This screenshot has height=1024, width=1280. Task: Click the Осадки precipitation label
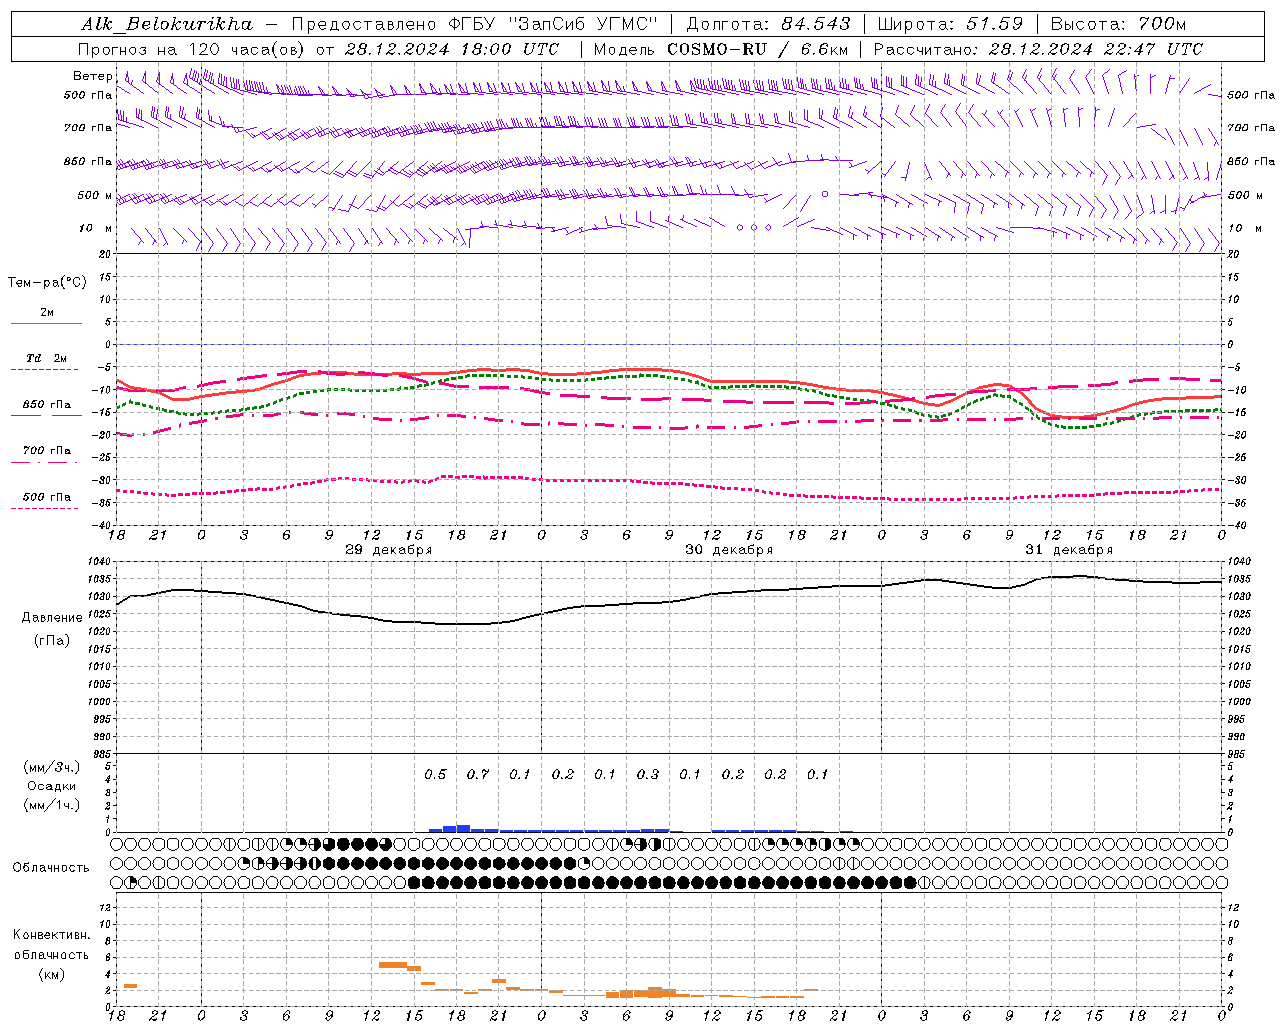tap(52, 786)
